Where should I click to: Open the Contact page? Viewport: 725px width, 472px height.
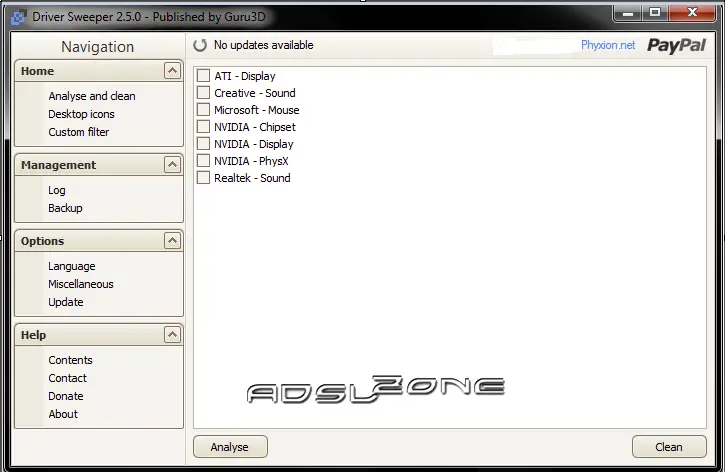68,378
